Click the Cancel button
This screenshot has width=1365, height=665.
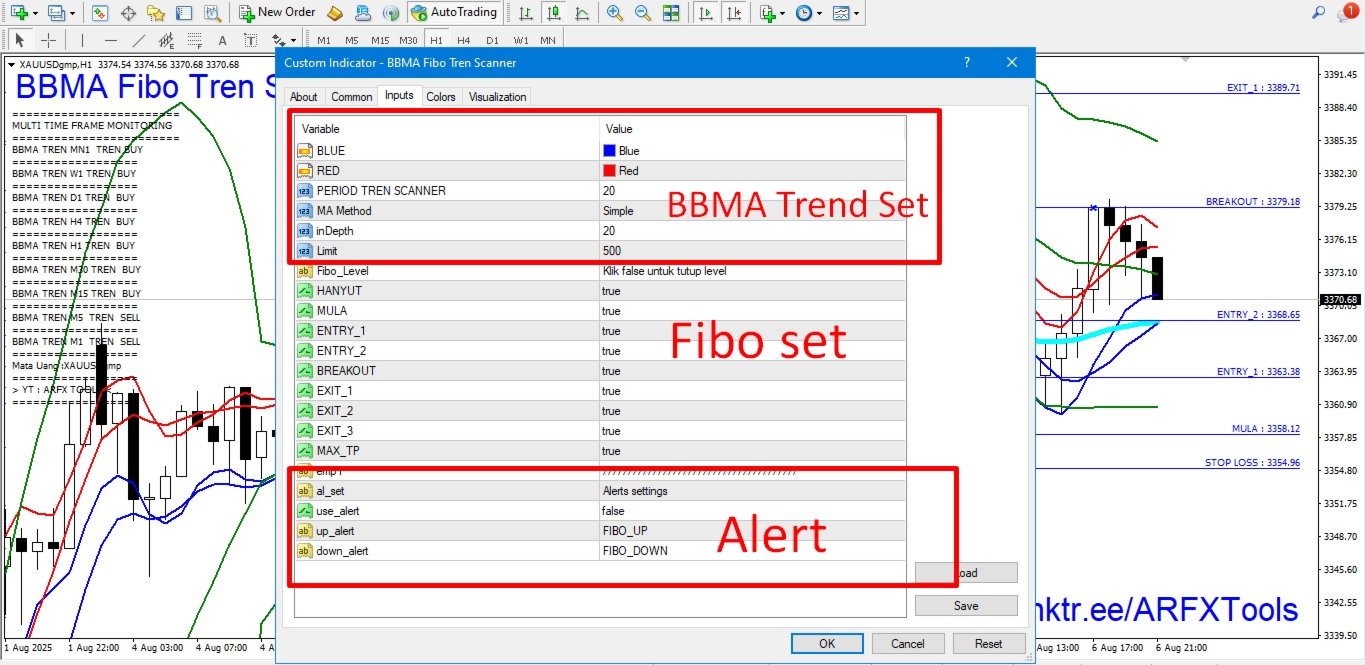pyautogui.click(x=908, y=643)
